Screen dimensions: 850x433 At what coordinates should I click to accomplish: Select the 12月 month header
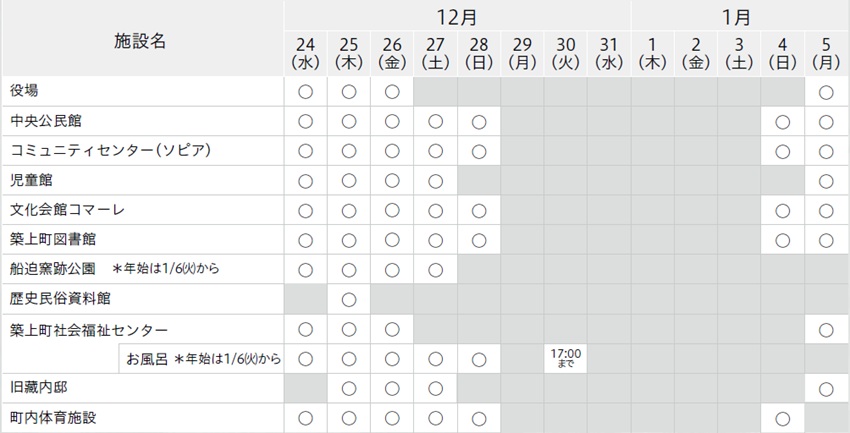tap(456, 17)
